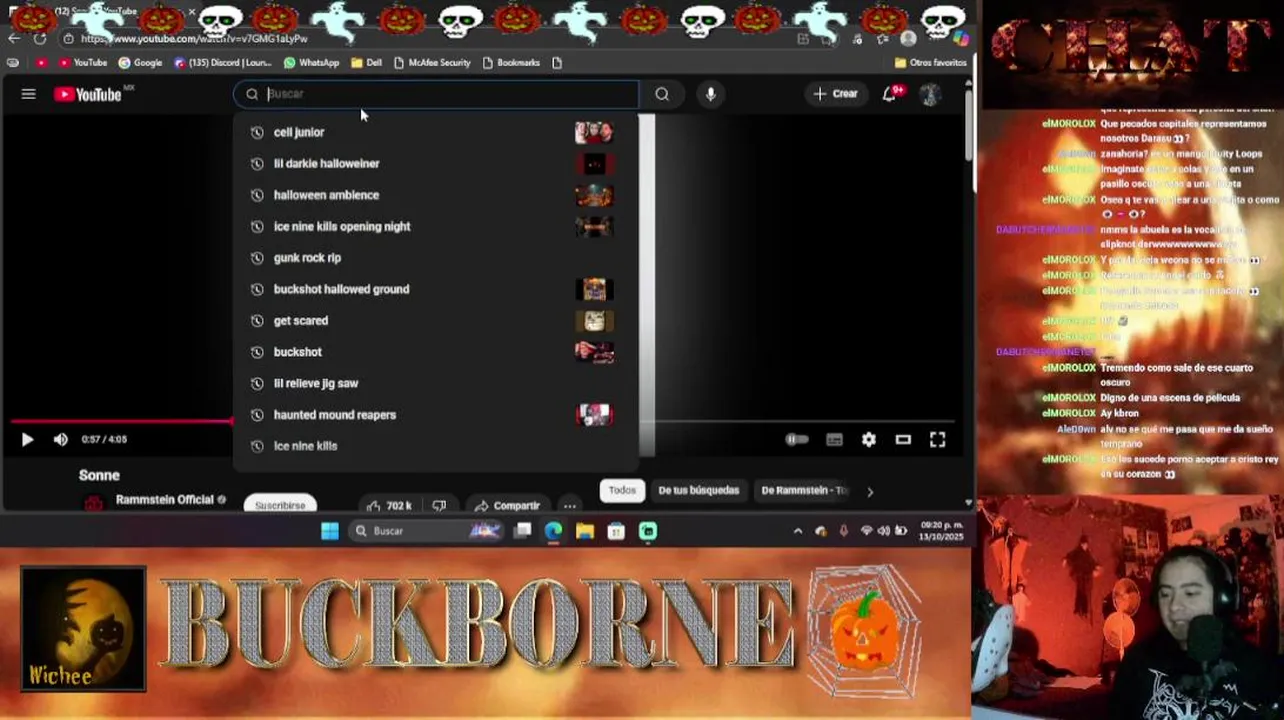Choose the 'ice nine kills' suggestion
This screenshot has width=1284, height=720.
(436, 446)
